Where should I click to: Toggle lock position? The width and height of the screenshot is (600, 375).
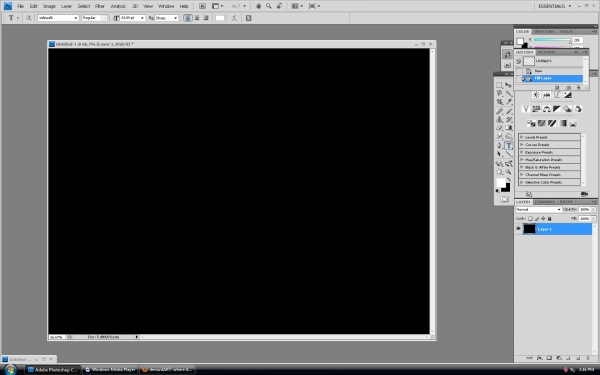pyautogui.click(x=543, y=218)
